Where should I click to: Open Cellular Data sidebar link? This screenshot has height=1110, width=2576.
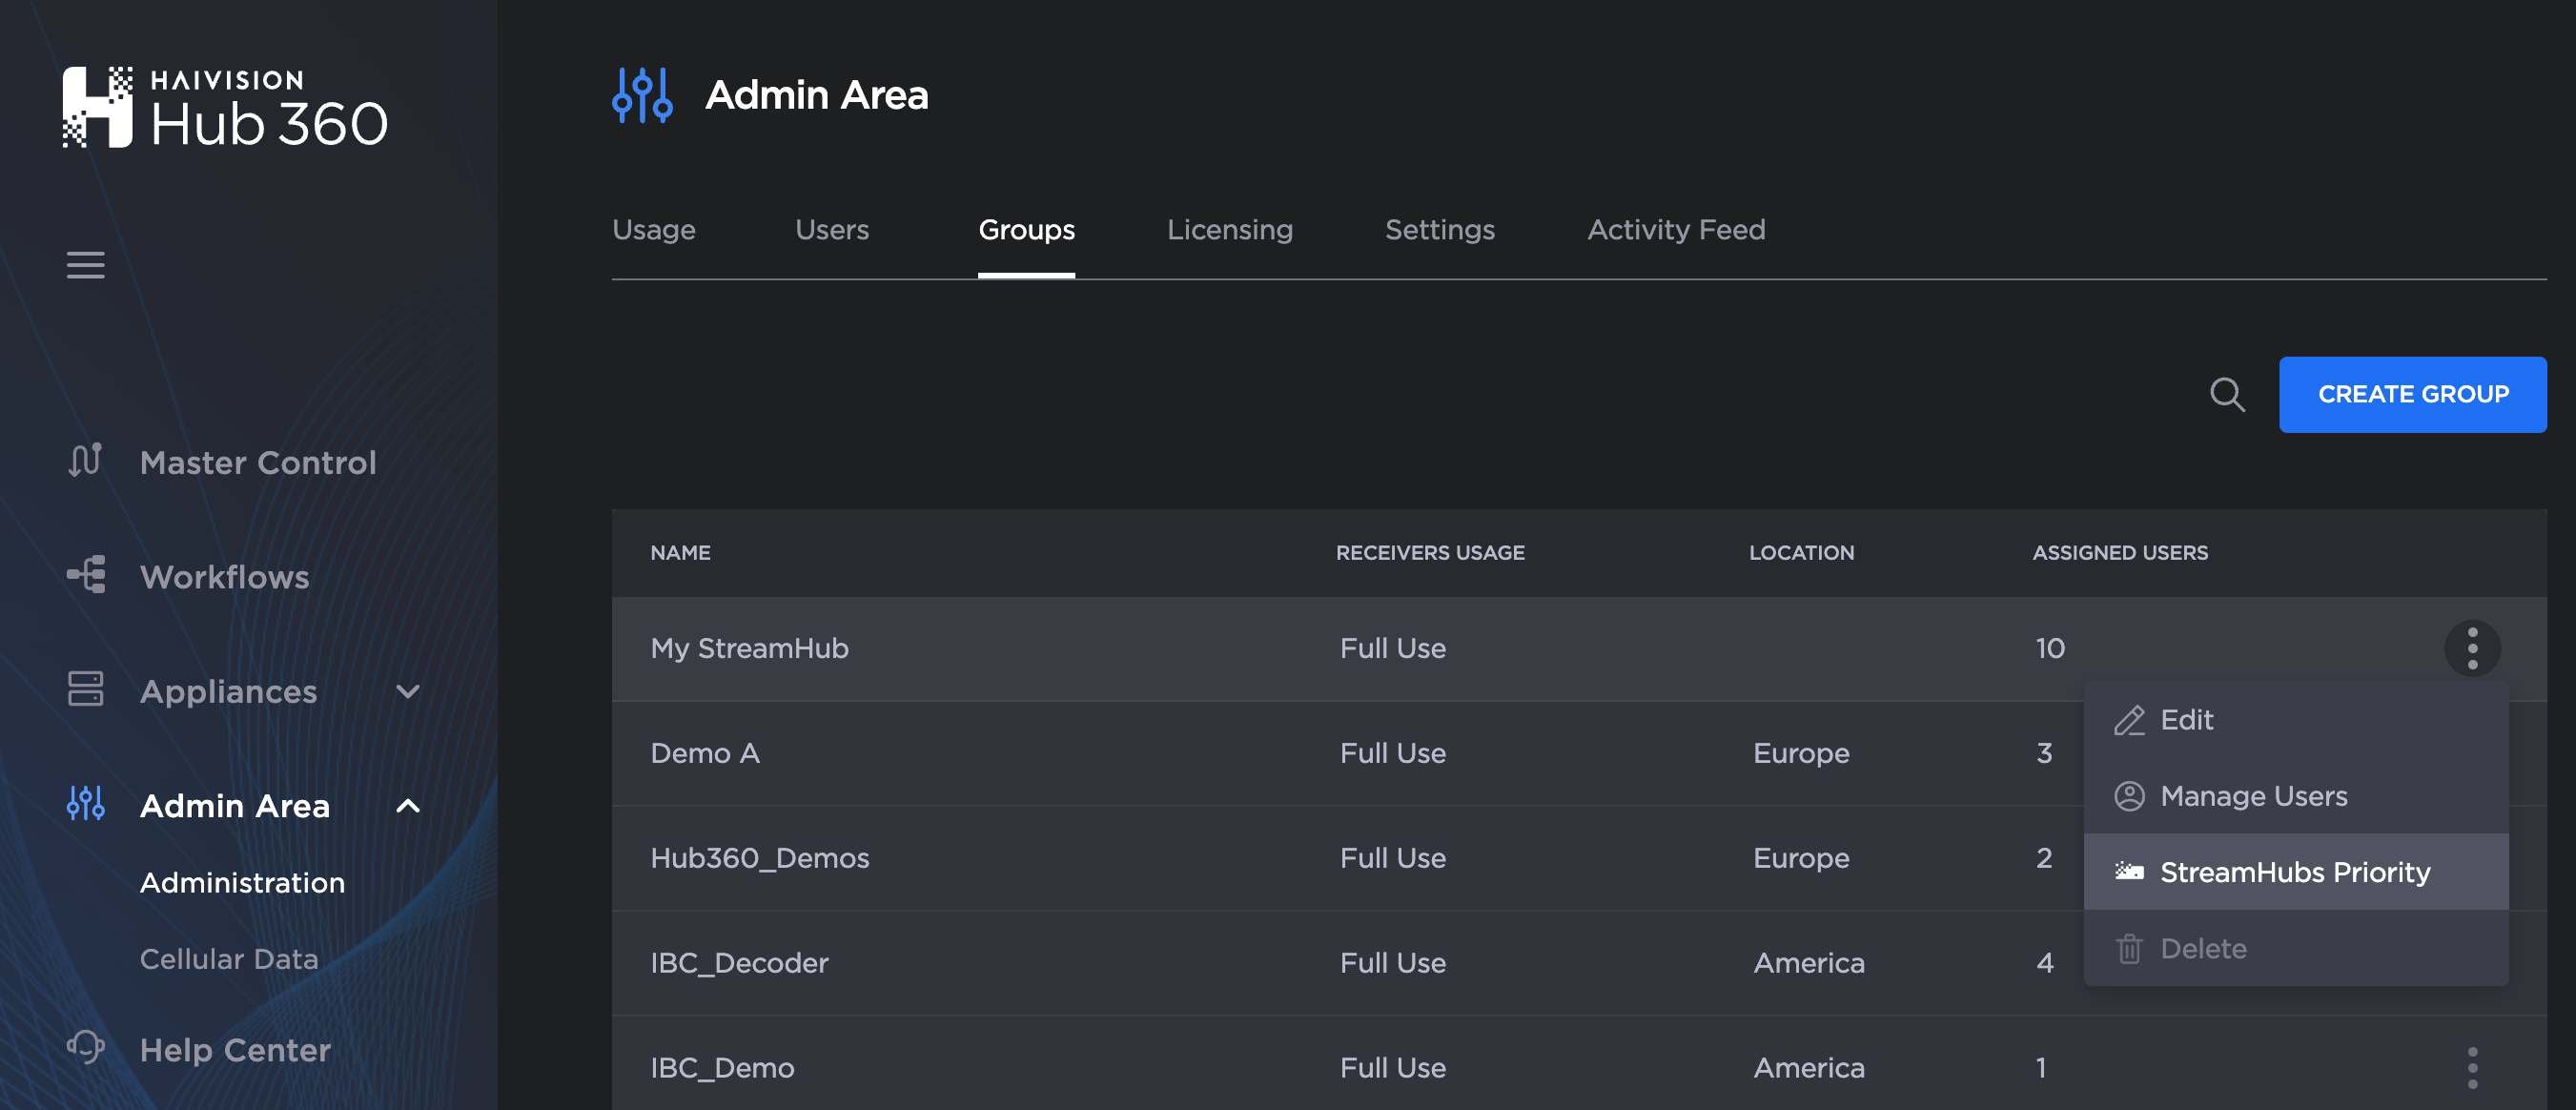pos(229,959)
